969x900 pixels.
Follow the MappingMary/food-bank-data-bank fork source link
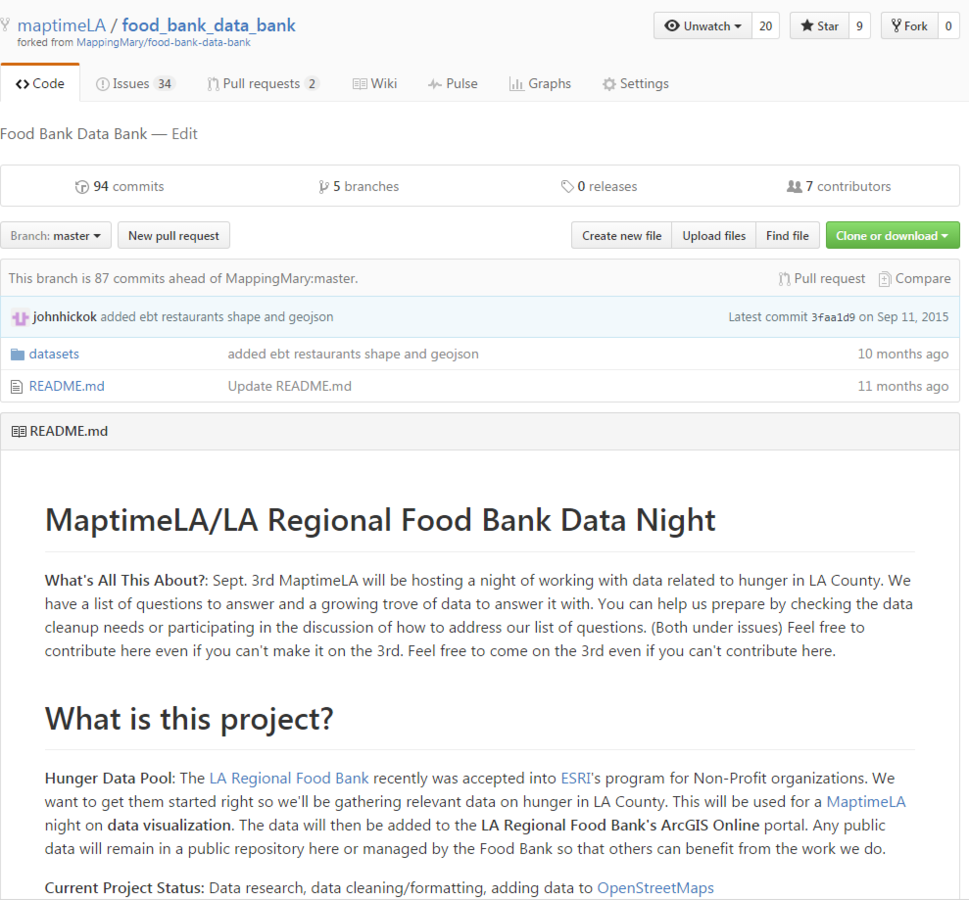163,43
